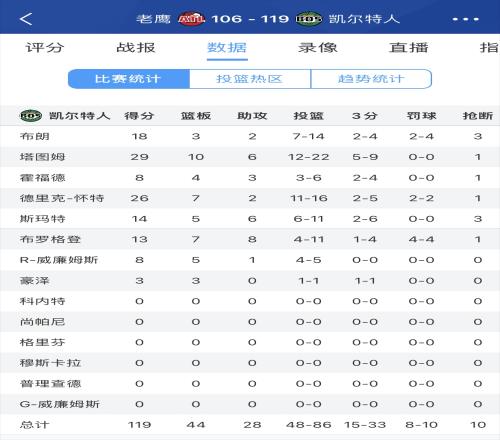Screen dimensions: 500x440
Task: Open player 霍福德 row
Action: coord(250,177)
